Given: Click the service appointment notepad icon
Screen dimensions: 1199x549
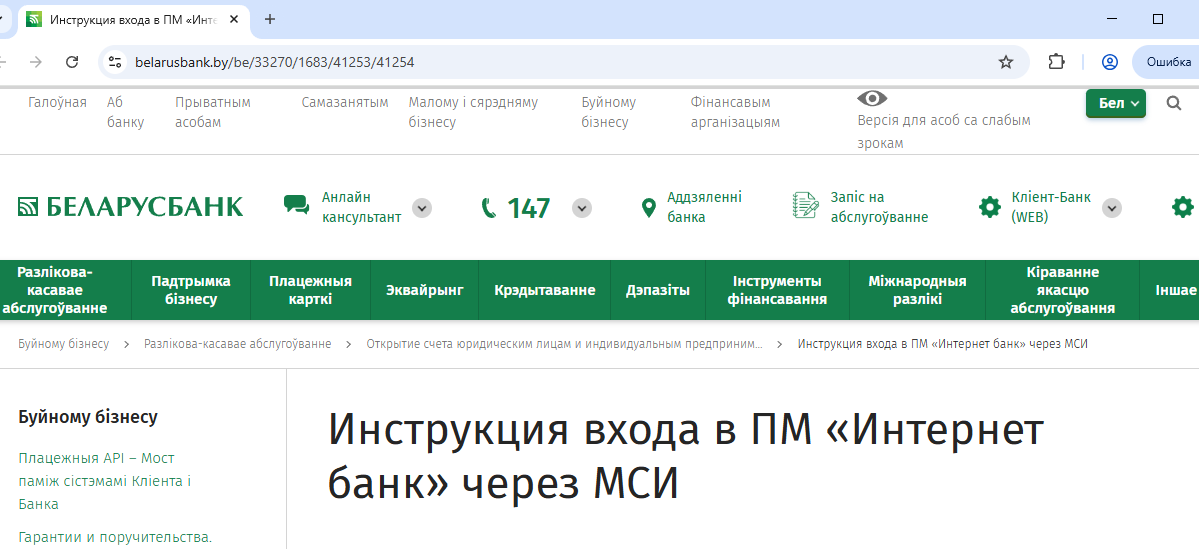Looking at the screenshot, I should click(x=806, y=206).
